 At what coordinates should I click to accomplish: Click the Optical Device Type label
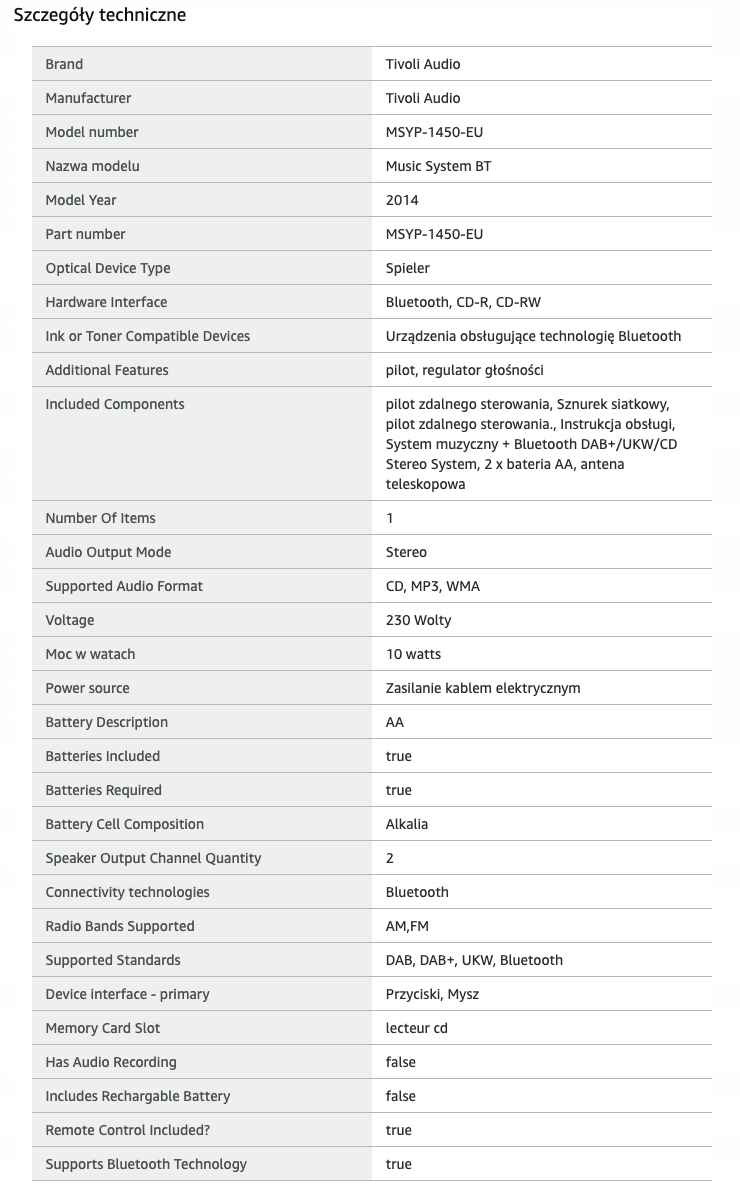108,268
